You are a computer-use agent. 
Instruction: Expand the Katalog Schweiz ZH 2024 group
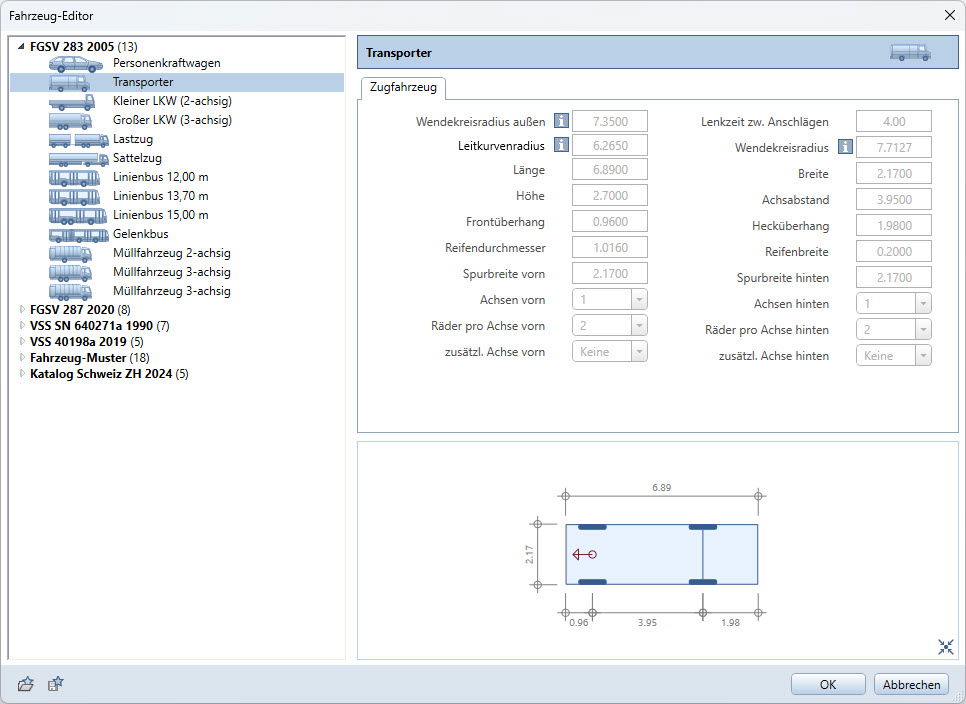pos(22,373)
